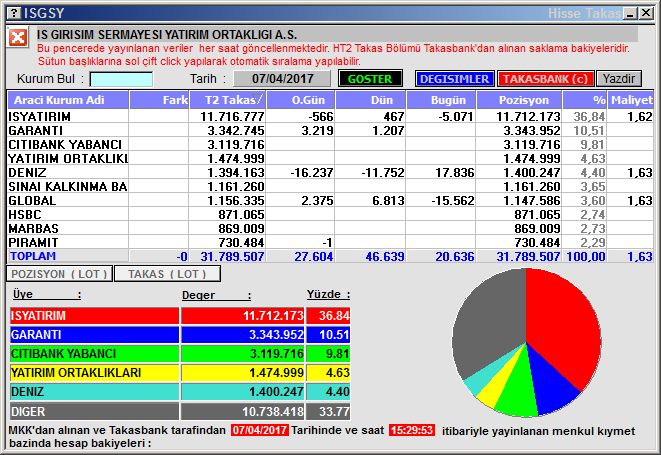The image size is (661, 455).
Task: Switch to TAKAS ( LOT ) tab
Action: point(167,274)
